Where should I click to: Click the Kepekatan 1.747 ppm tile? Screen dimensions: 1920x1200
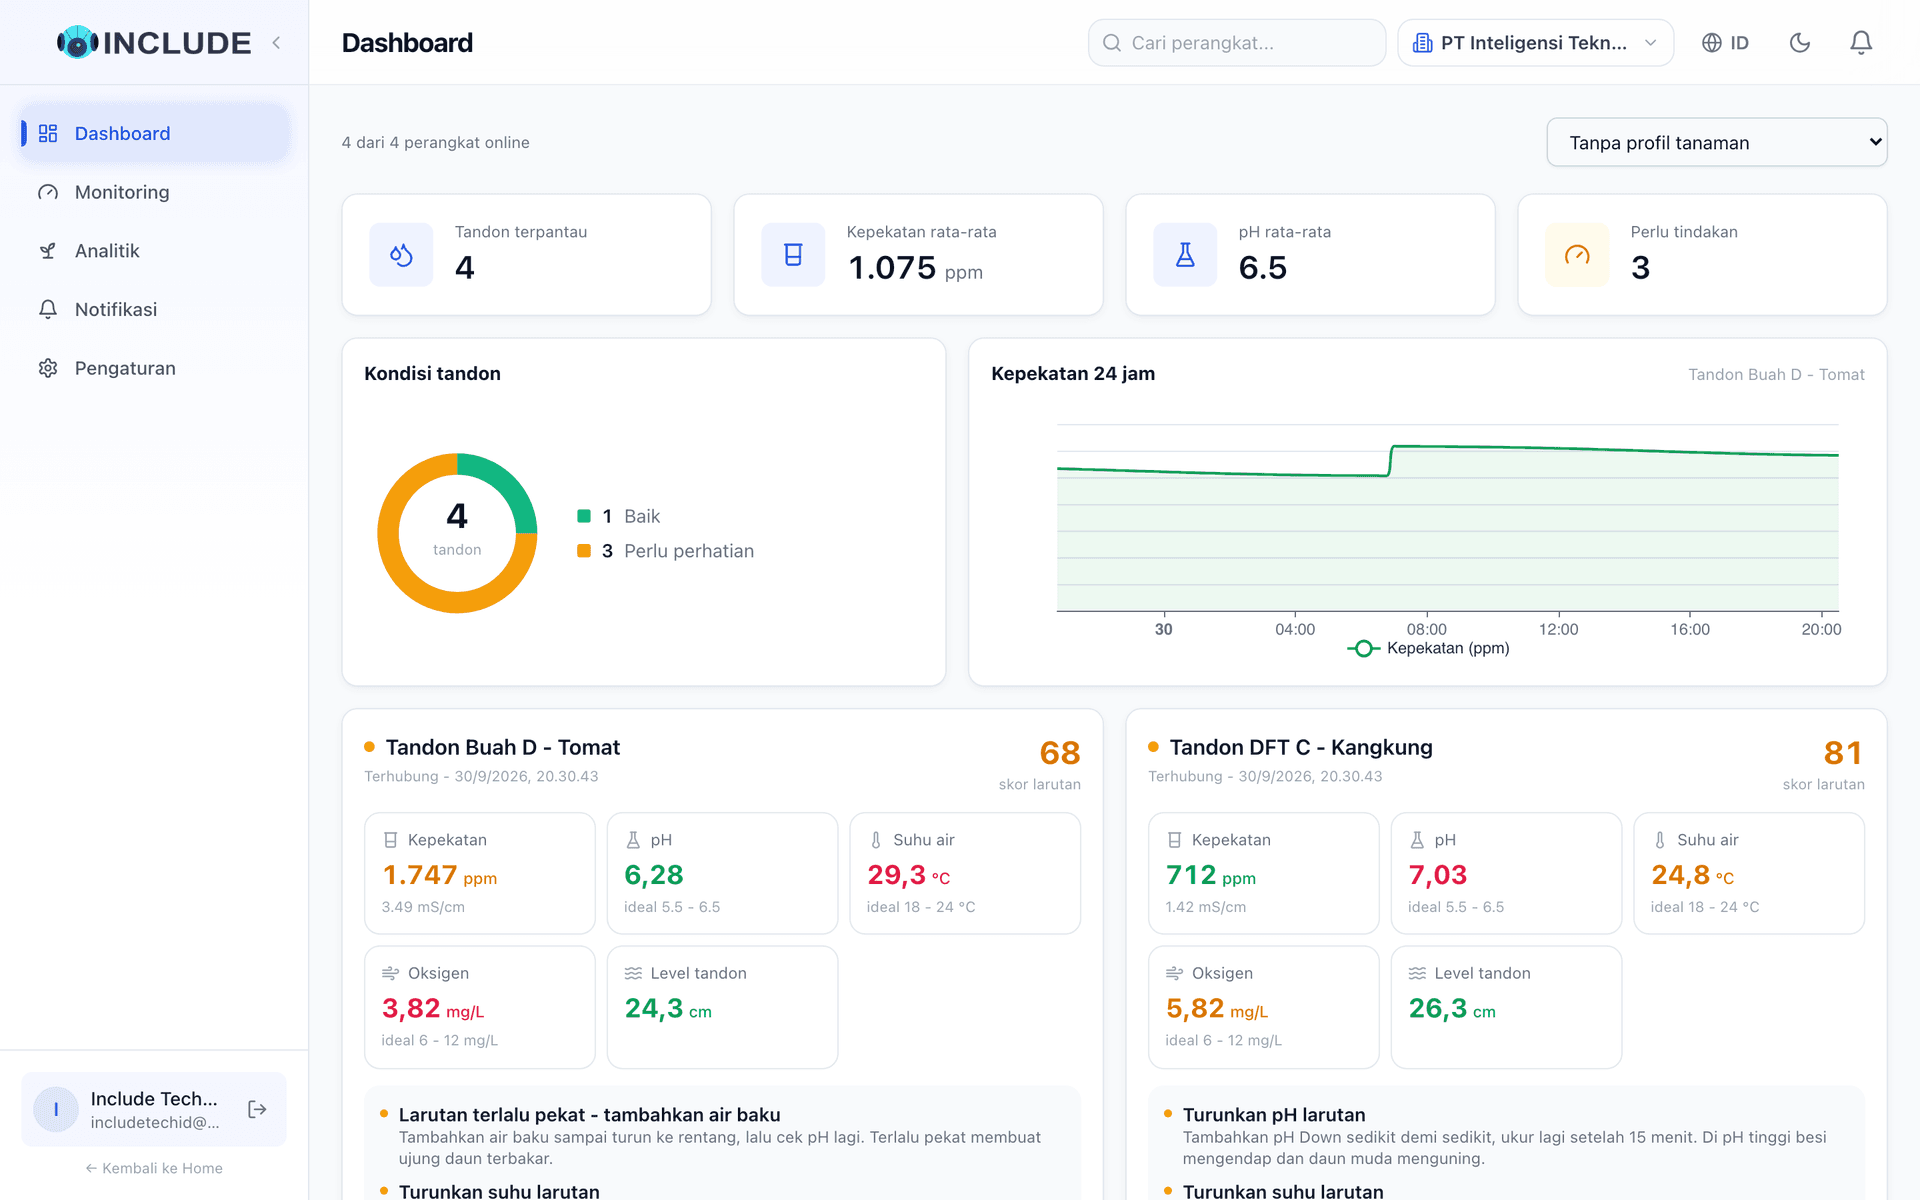(x=480, y=873)
